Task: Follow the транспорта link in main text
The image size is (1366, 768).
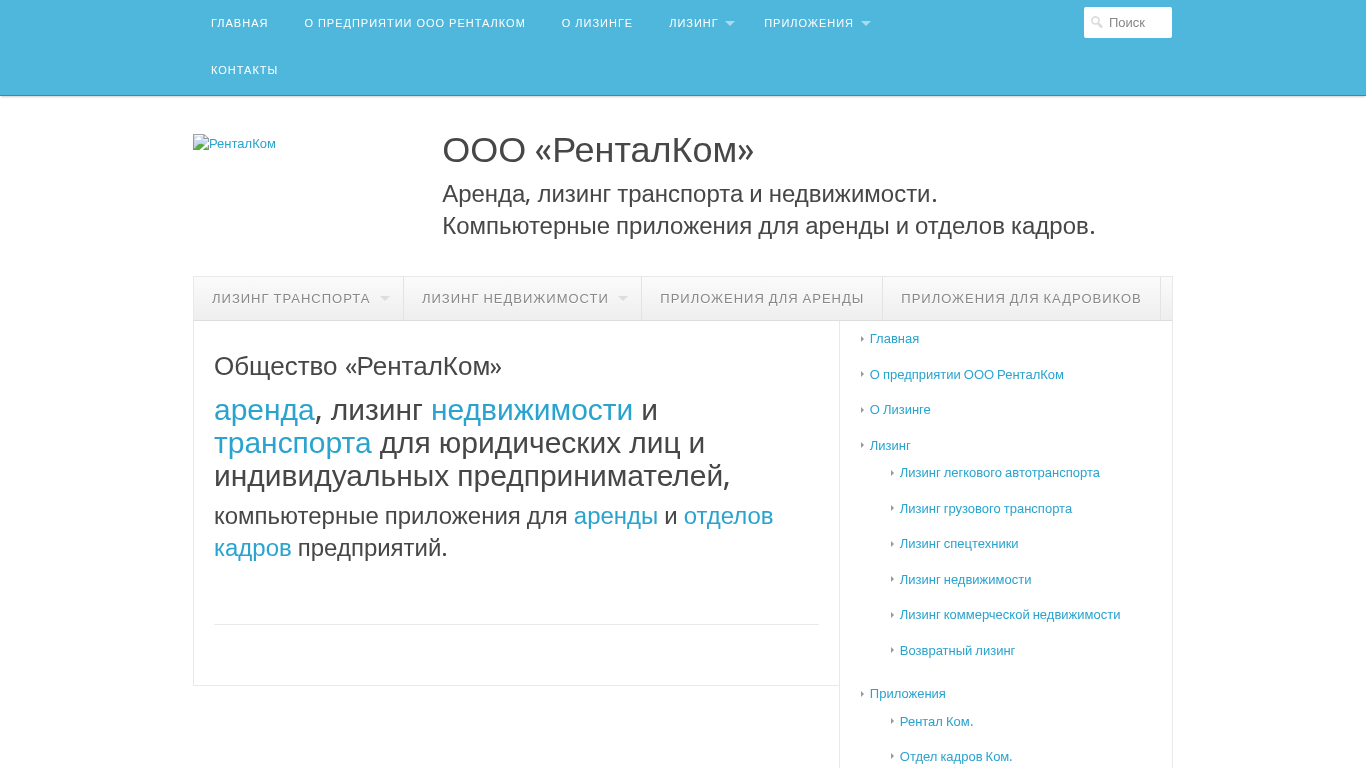Action: coord(292,443)
